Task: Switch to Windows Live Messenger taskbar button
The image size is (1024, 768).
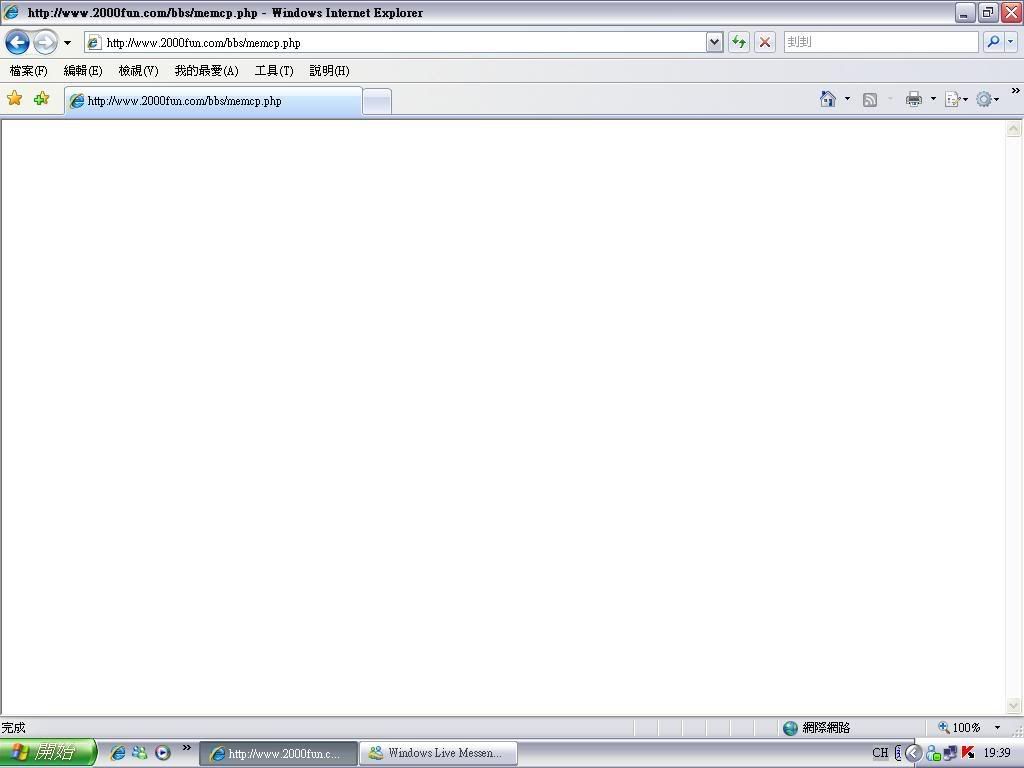Action: click(438, 753)
